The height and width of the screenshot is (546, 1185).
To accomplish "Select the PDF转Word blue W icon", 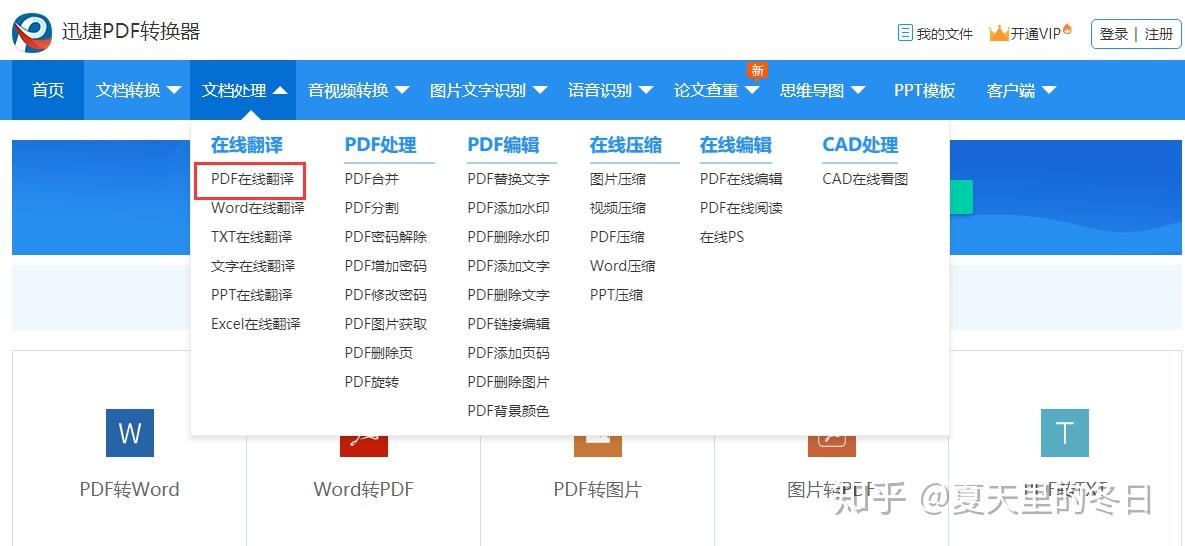I will [130, 433].
